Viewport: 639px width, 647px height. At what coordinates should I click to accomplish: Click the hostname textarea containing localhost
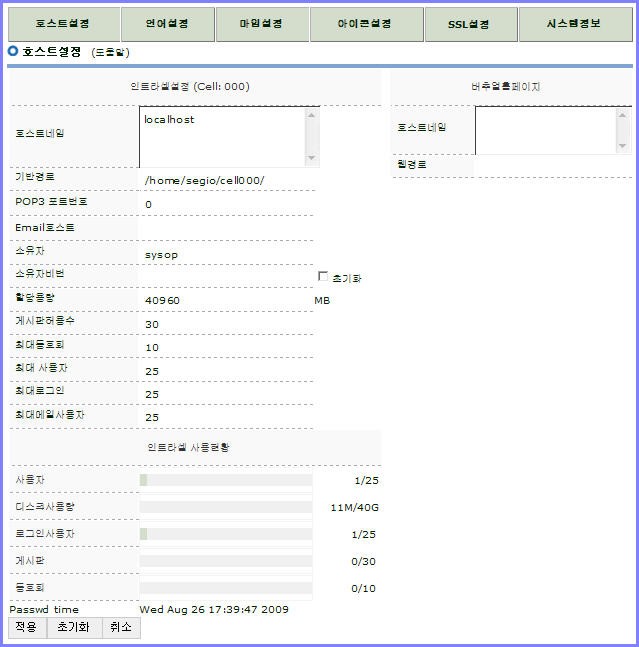(x=222, y=137)
